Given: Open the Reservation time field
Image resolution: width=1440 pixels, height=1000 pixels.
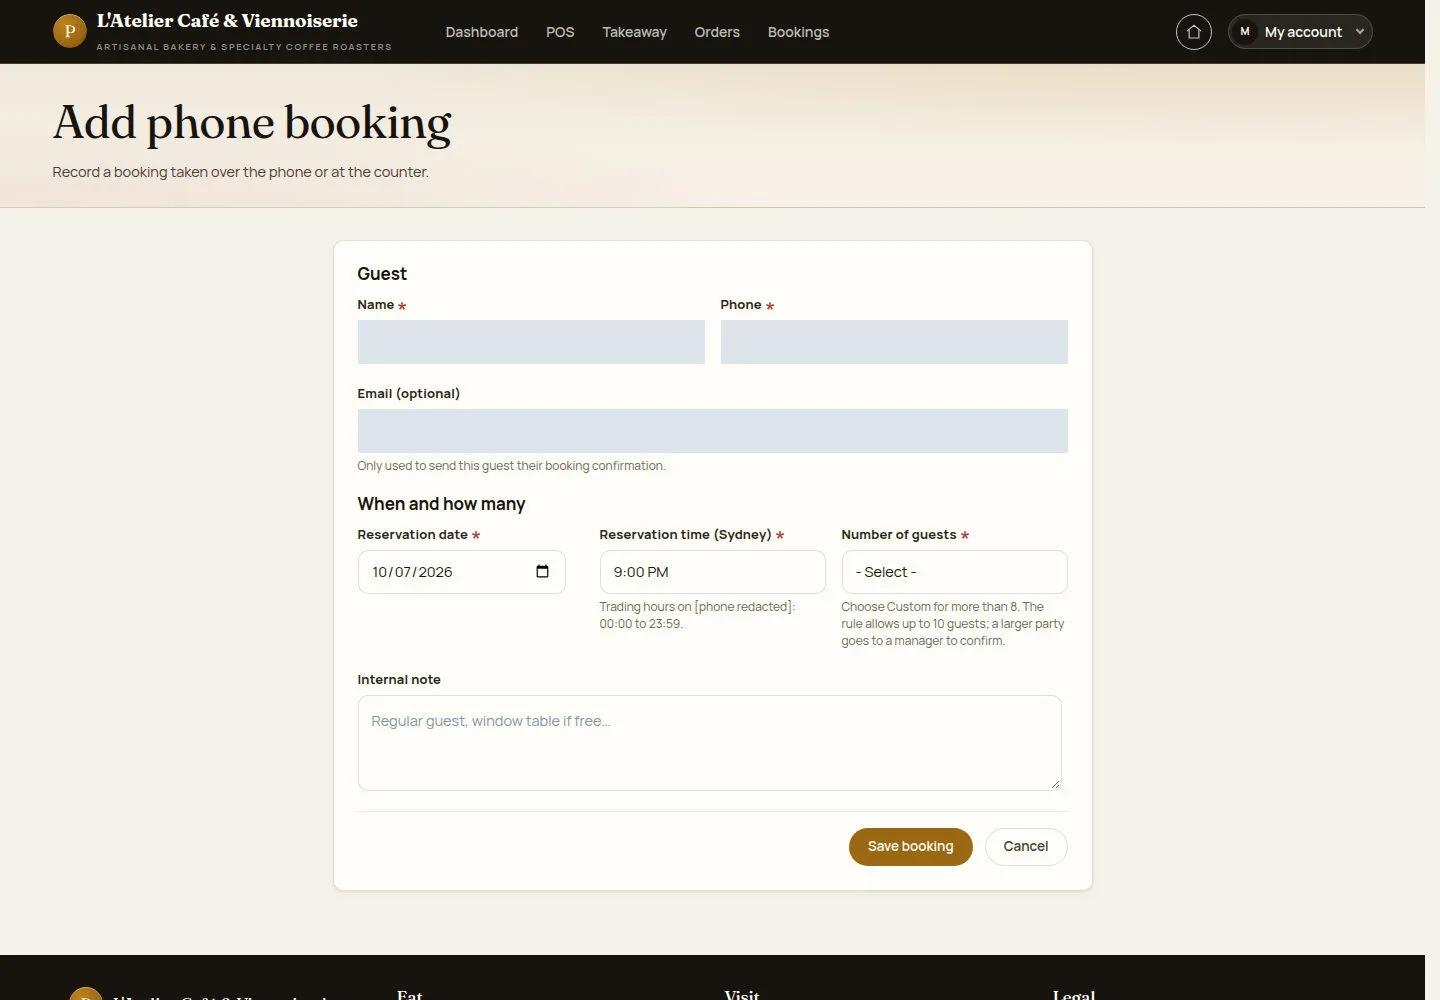Looking at the screenshot, I should coord(712,572).
